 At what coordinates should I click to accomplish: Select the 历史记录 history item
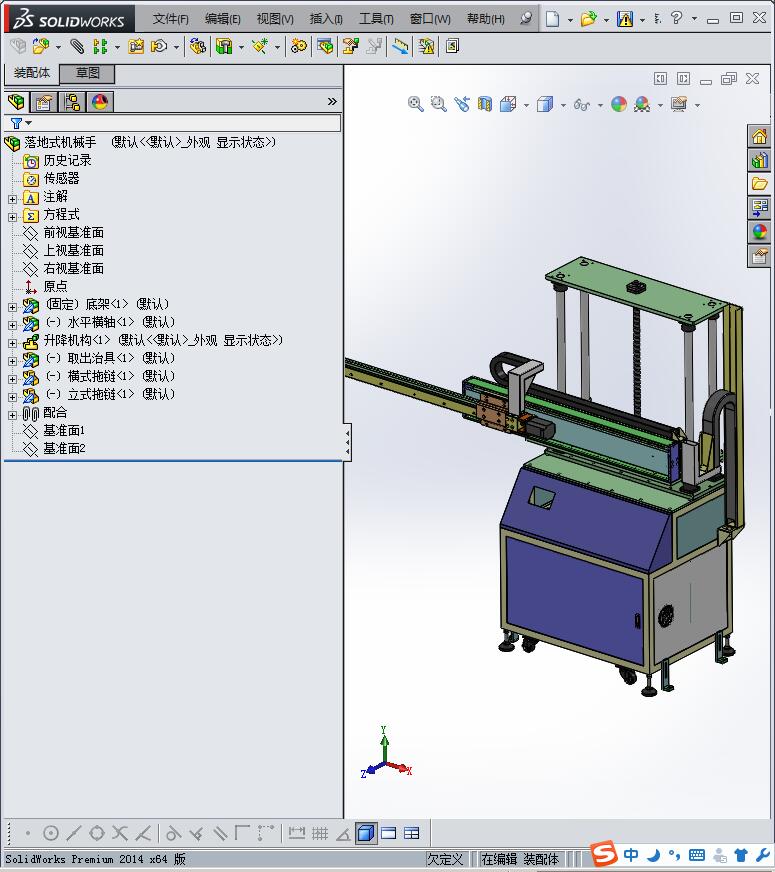67,160
